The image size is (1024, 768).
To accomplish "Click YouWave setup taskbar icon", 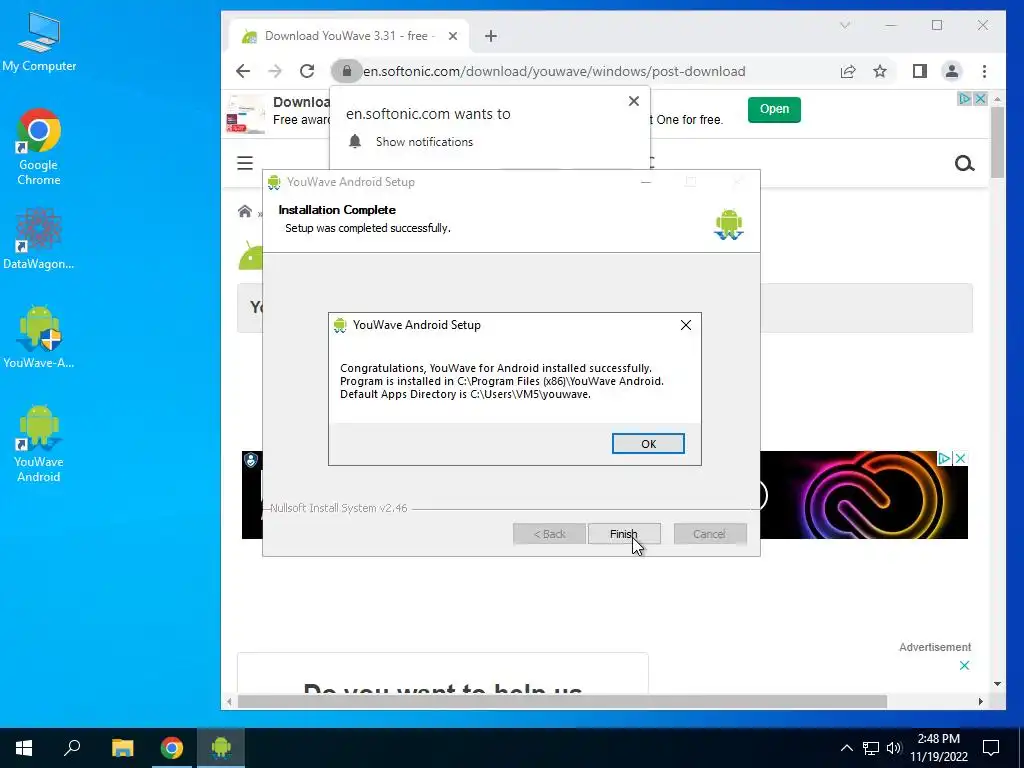I will point(221,748).
